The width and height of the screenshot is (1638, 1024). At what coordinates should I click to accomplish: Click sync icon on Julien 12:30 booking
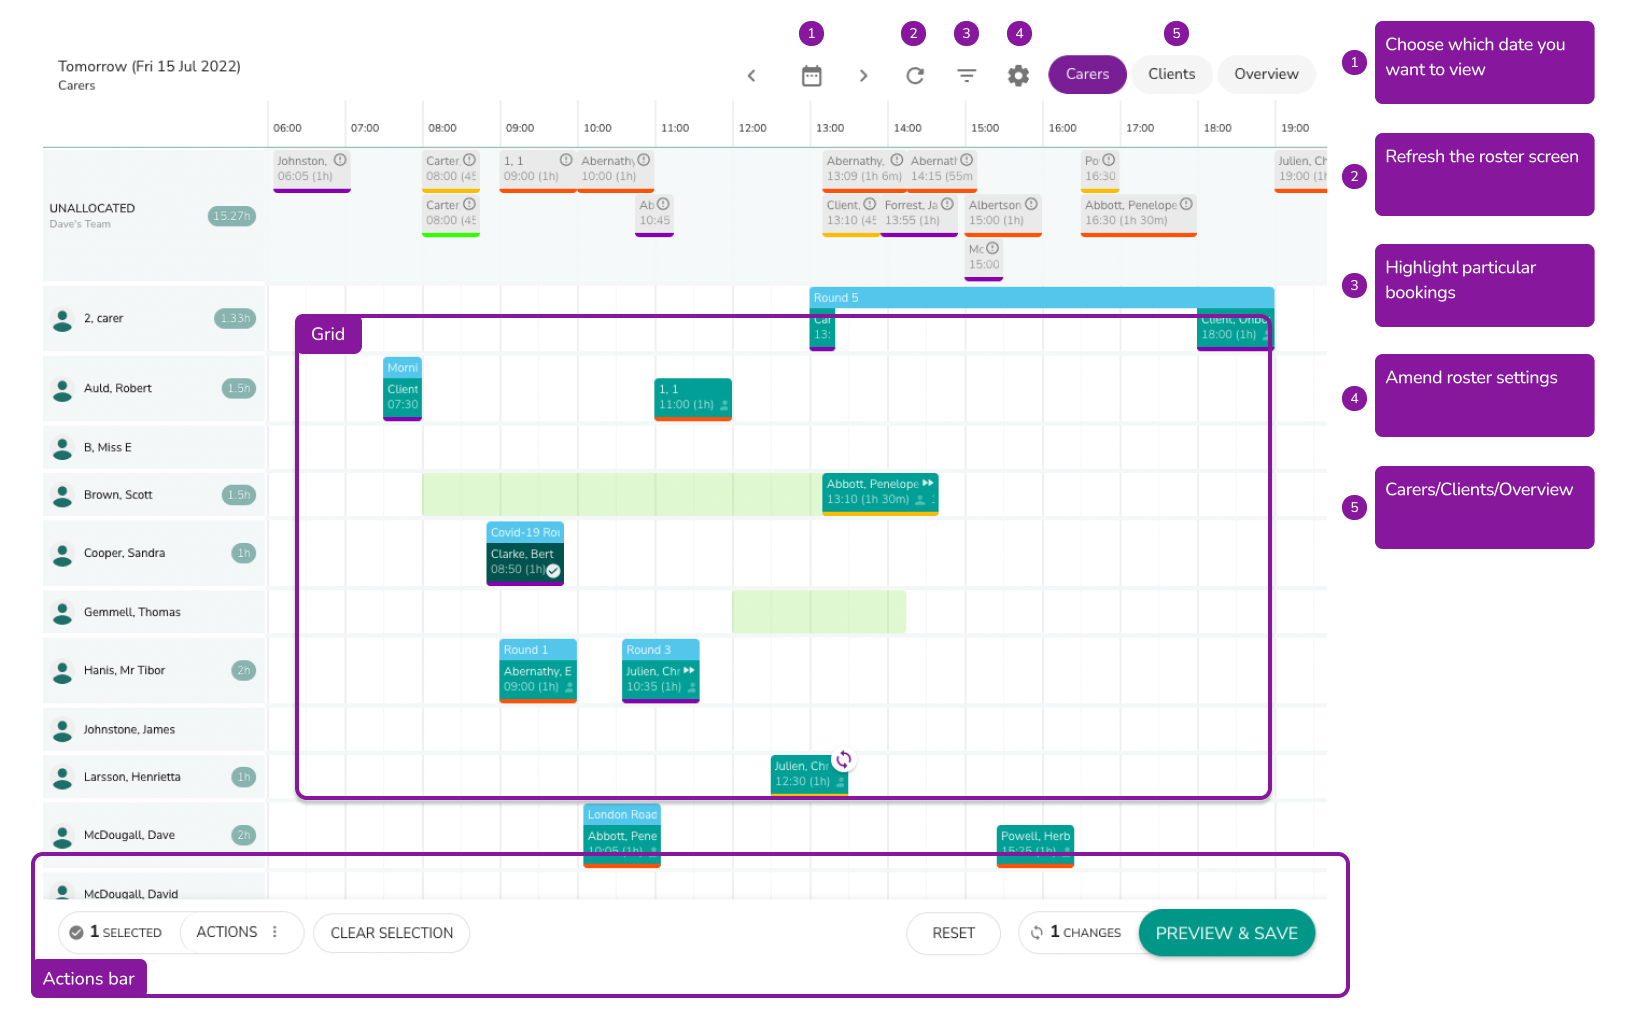point(843,760)
